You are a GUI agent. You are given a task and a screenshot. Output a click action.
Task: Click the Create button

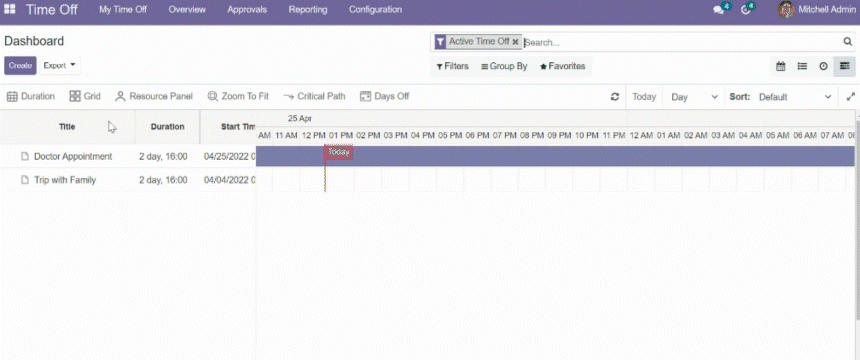click(20, 65)
